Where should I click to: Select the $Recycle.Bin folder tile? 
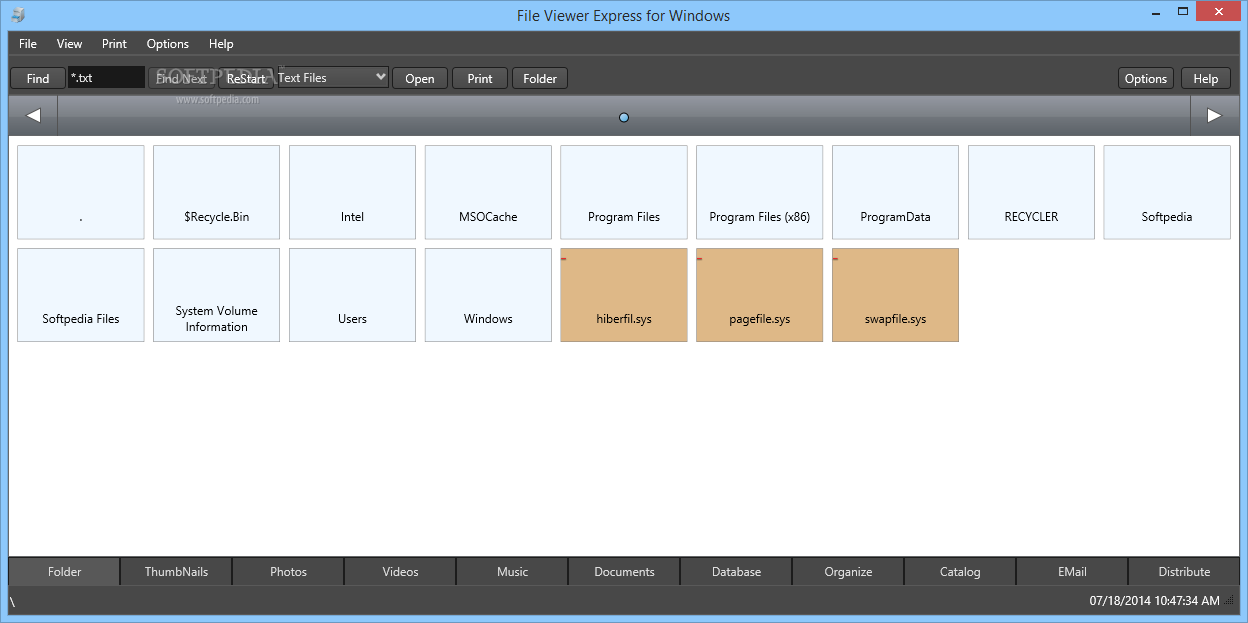pyautogui.click(x=217, y=192)
